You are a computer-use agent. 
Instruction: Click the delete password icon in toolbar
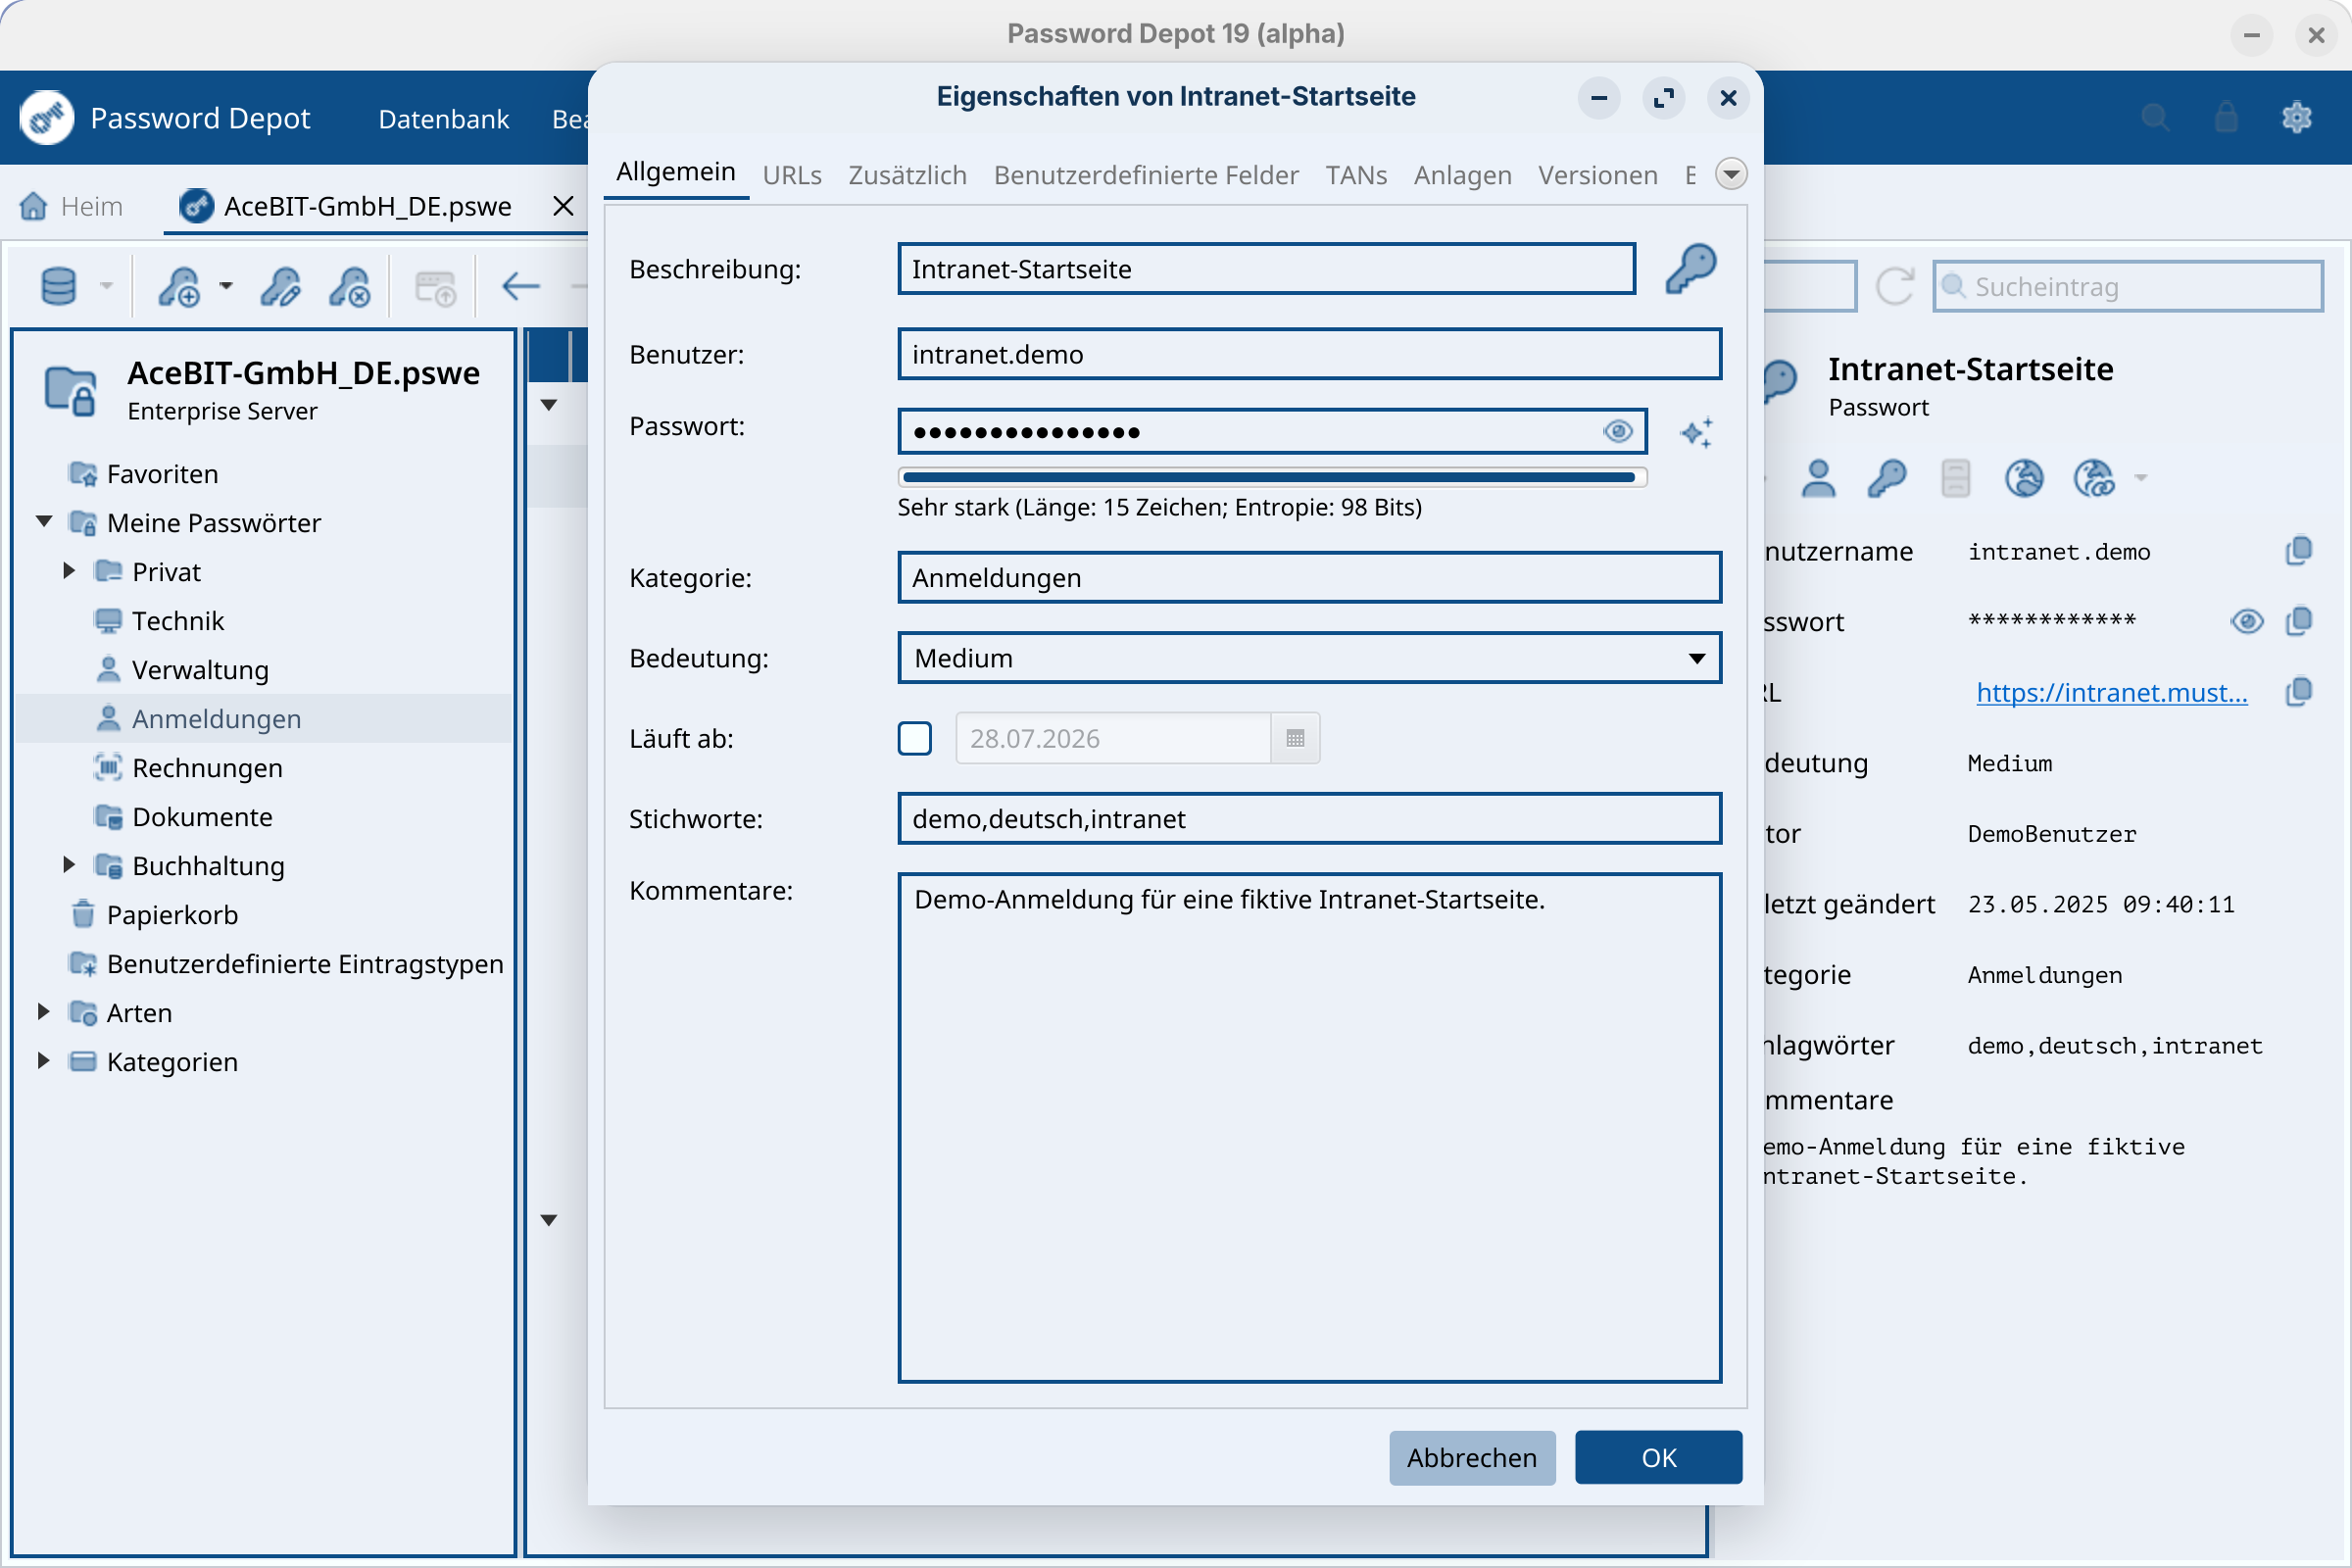[350, 287]
